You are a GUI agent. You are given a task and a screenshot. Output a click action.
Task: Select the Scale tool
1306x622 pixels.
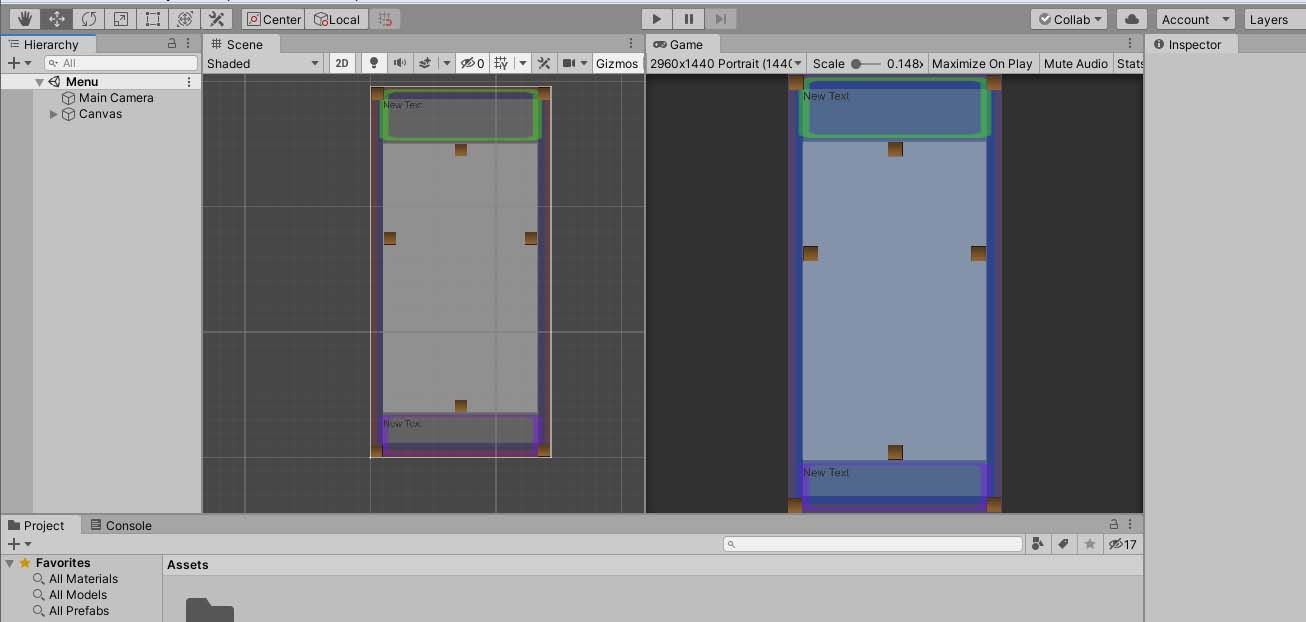click(x=120, y=19)
